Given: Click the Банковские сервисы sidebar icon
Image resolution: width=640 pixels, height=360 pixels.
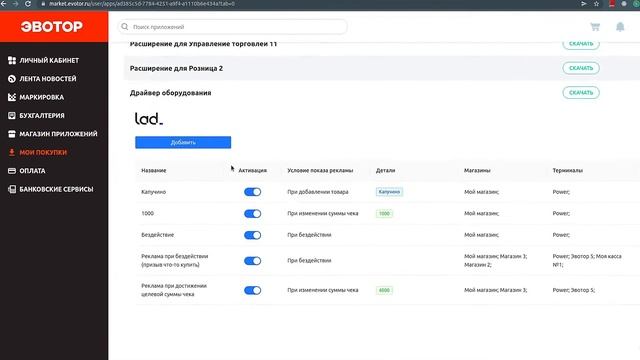Looking at the screenshot, I should 12,189.
